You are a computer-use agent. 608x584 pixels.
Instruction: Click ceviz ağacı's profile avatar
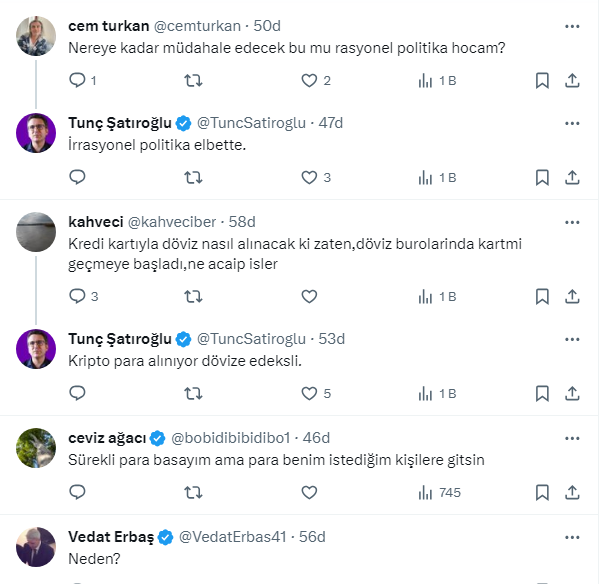pos(37,447)
